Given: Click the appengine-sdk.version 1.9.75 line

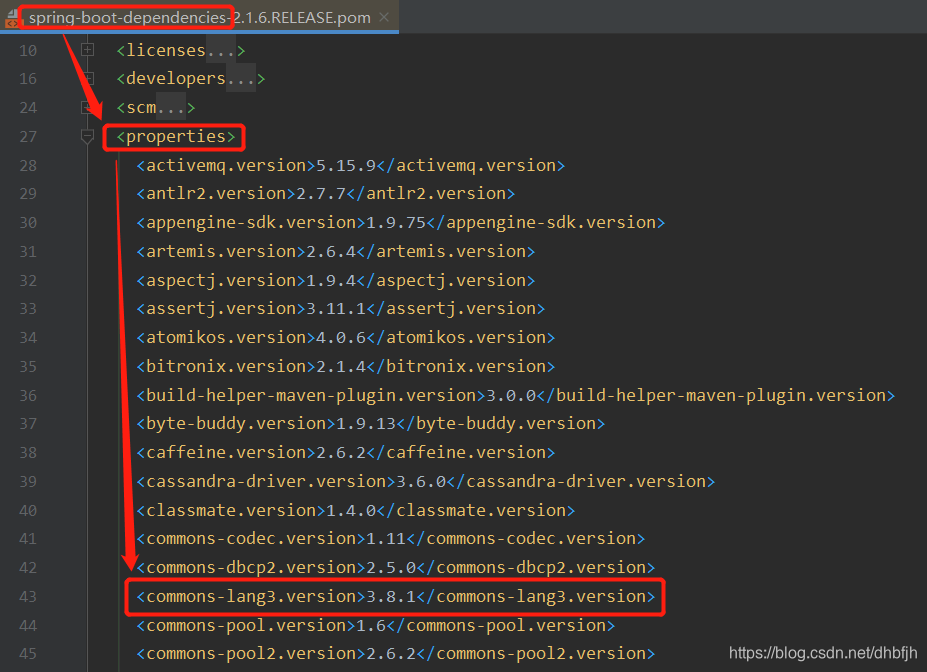Looking at the screenshot, I should click(401, 222).
